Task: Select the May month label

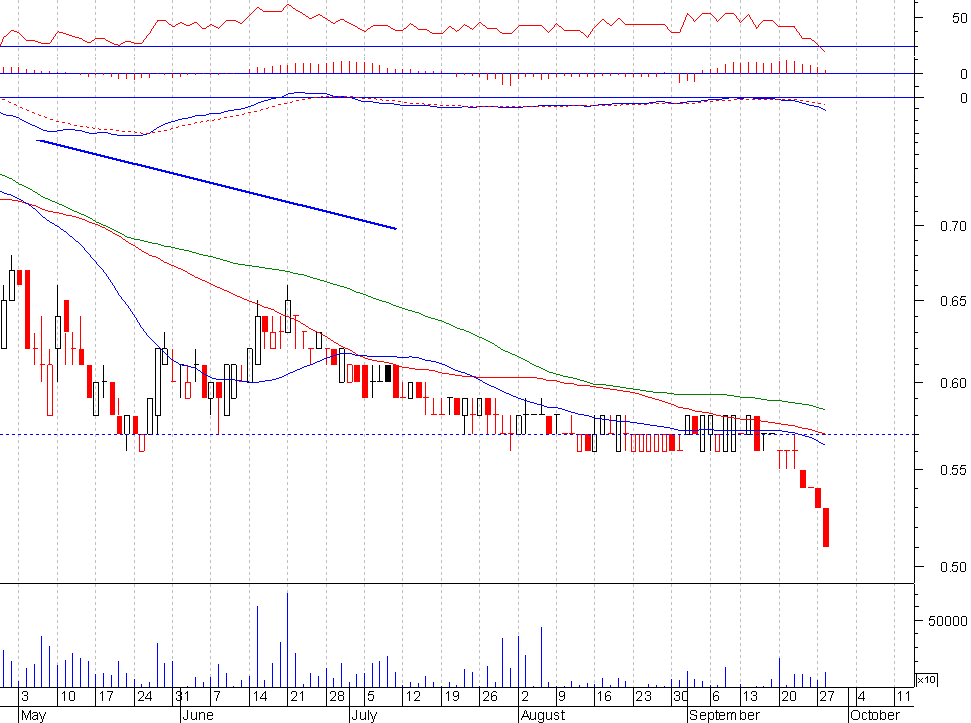Action: coord(33,716)
